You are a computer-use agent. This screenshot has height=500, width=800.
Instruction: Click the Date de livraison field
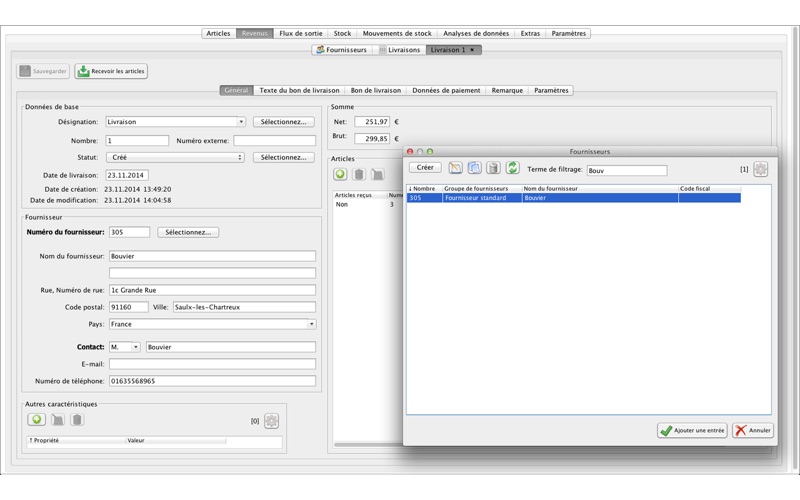pos(127,176)
